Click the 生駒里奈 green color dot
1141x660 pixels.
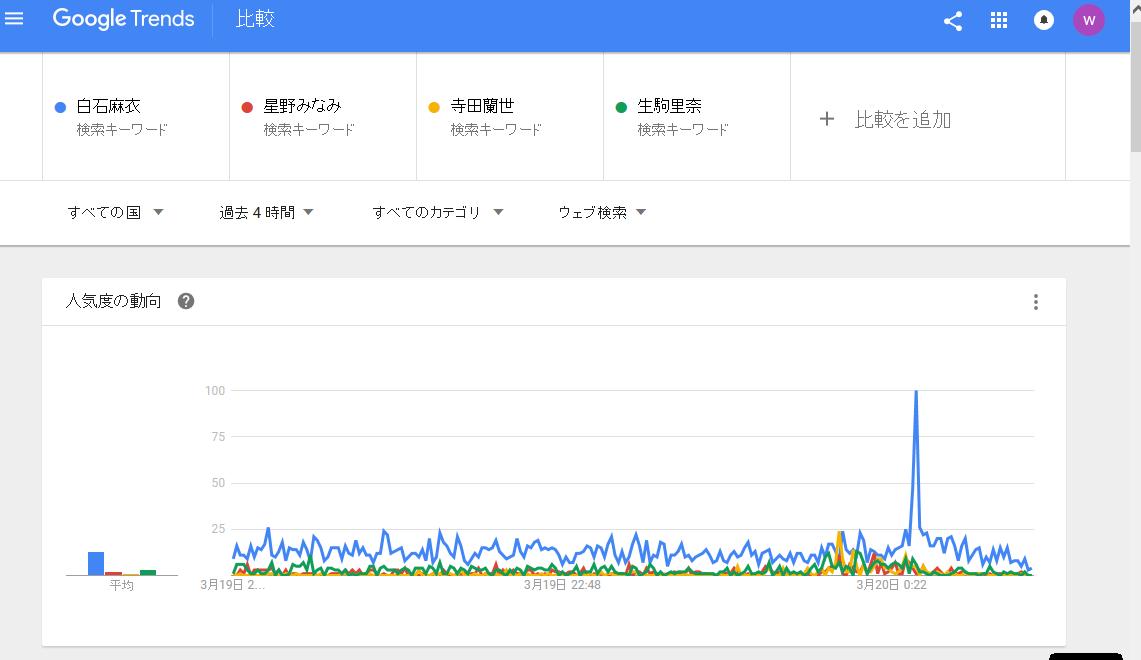point(621,108)
